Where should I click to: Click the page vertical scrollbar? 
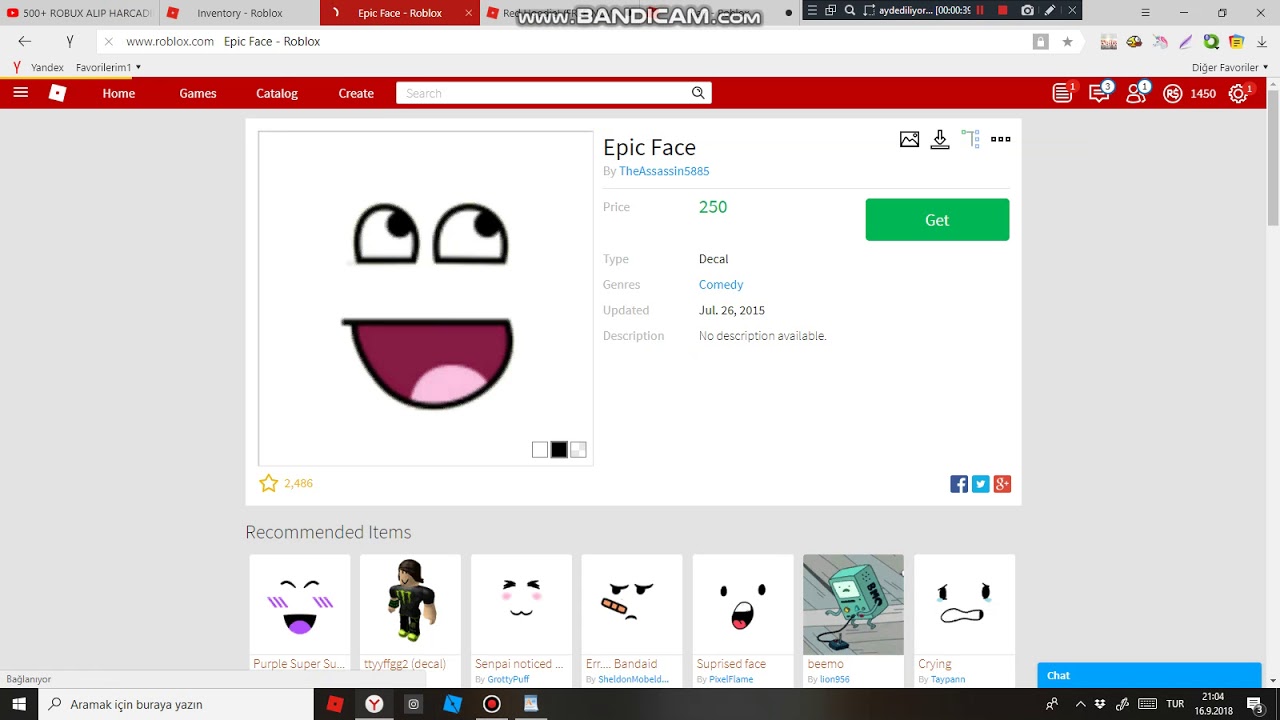tap(1273, 160)
